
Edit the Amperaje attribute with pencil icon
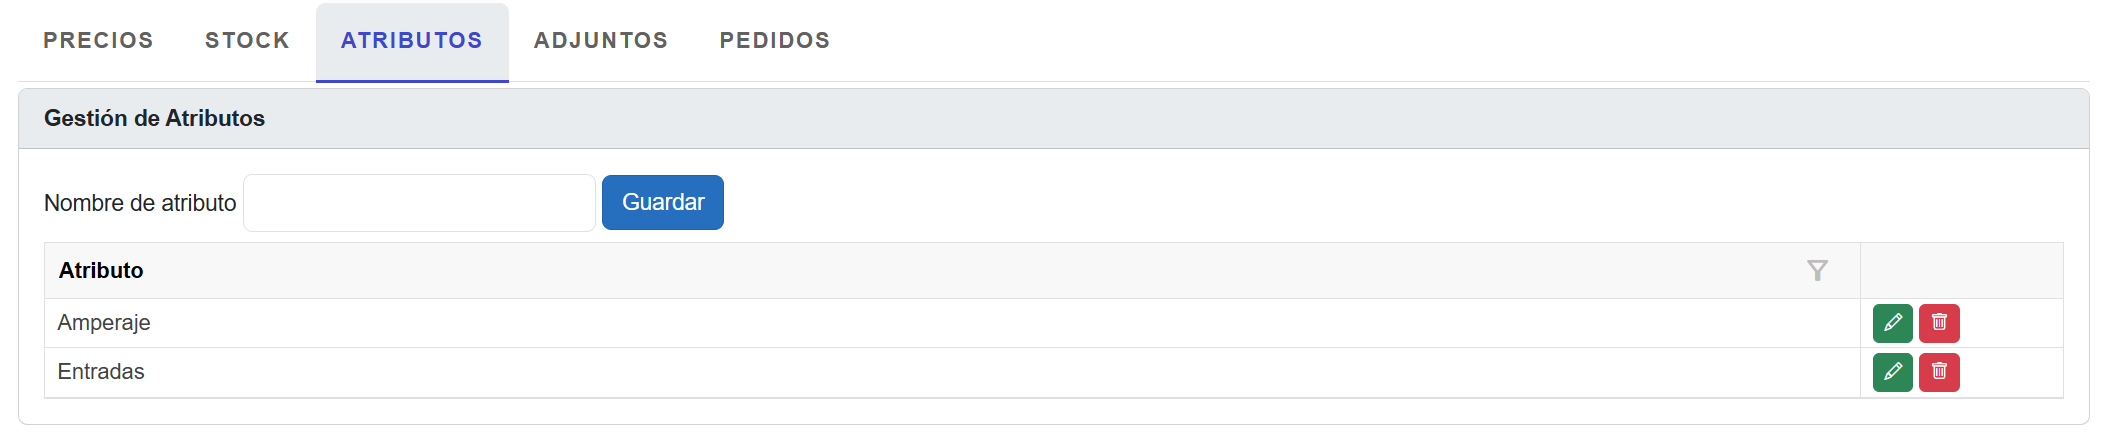point(1892,323)
